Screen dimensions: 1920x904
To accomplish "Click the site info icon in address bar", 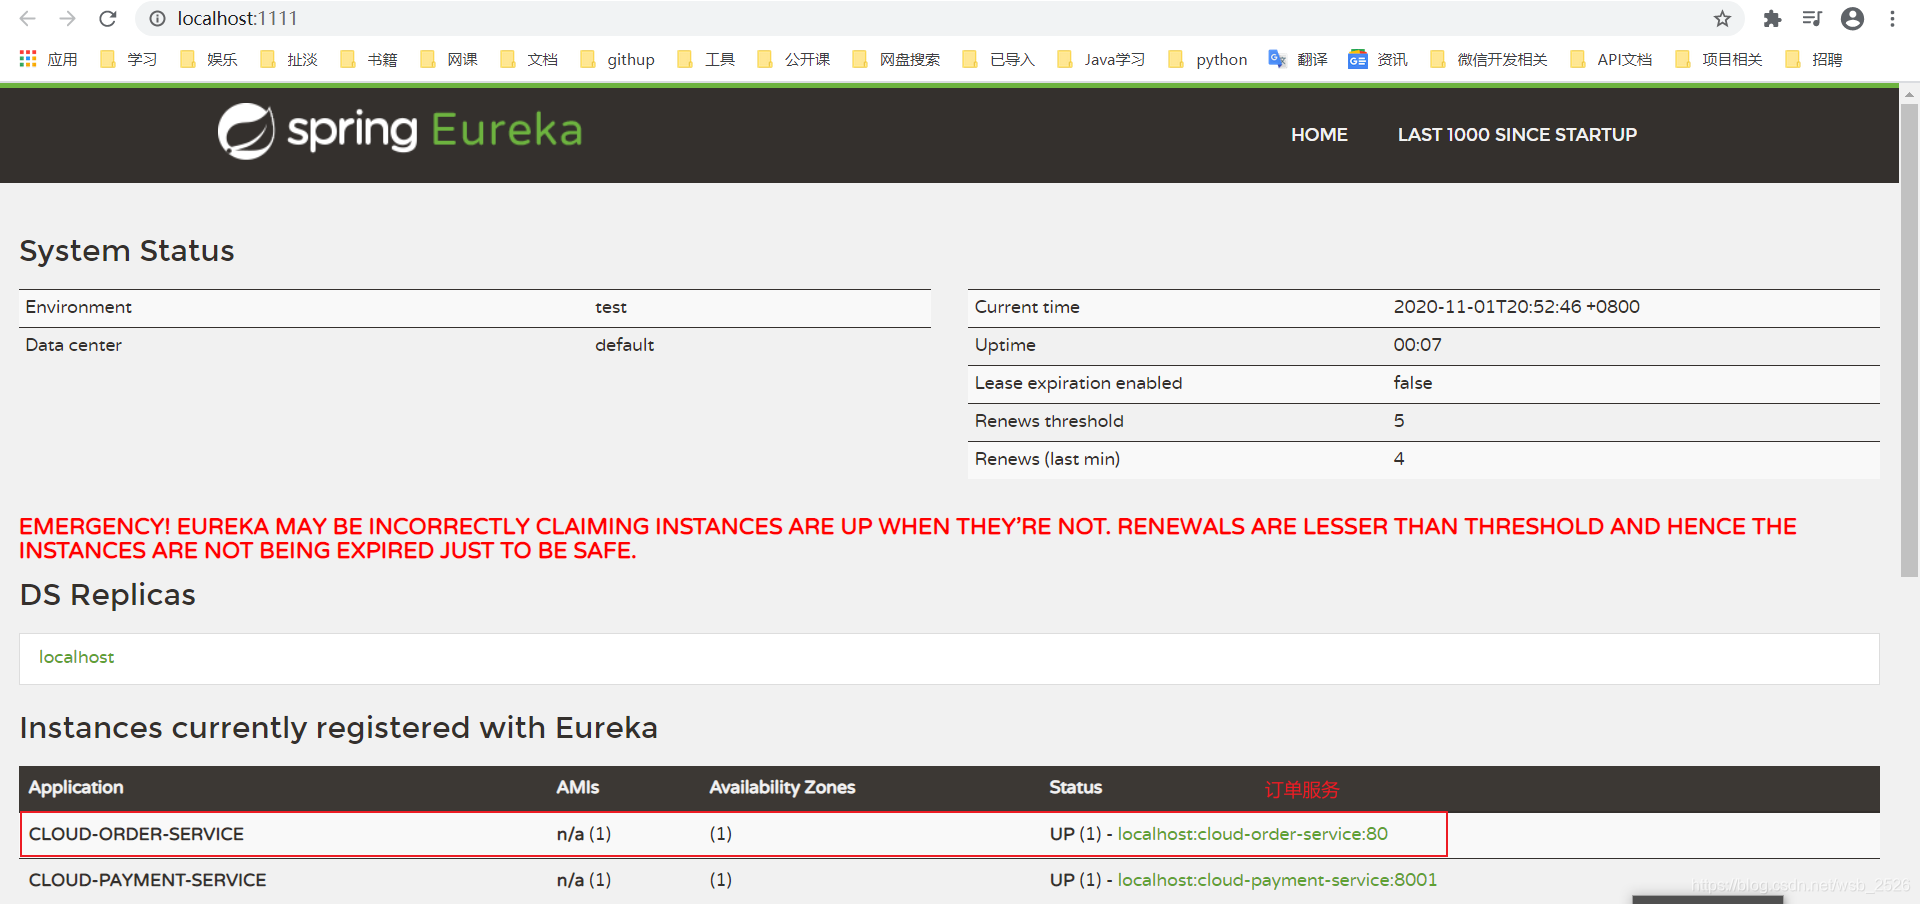I will pos(157,19).
